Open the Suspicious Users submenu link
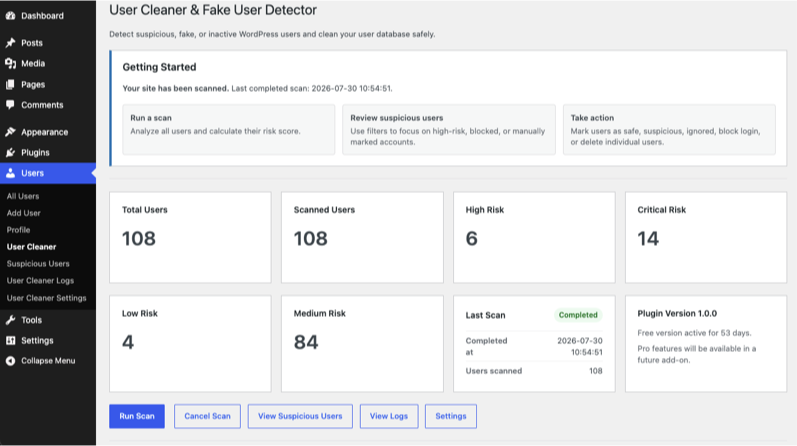Viewport: 797px width, 446px height. pos(38,263)
